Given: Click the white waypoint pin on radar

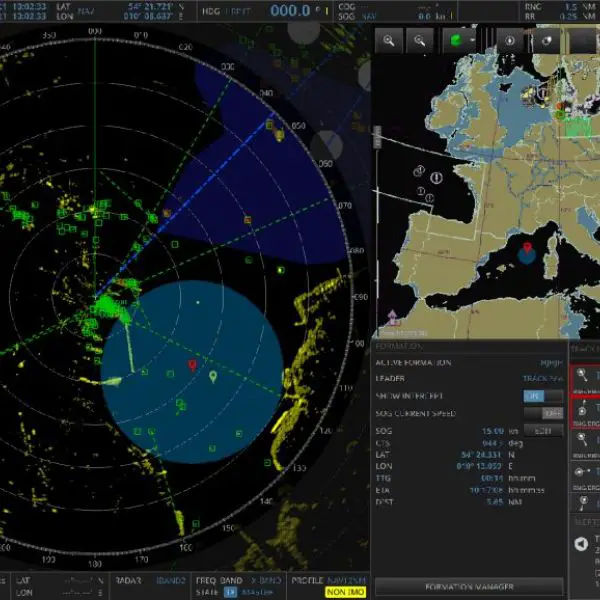Looking at the screenshot, I should tap(212, 377).
